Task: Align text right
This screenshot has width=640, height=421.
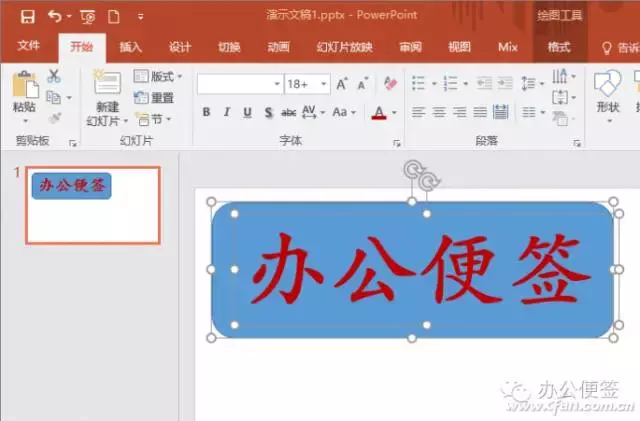Action: [460, 112]
